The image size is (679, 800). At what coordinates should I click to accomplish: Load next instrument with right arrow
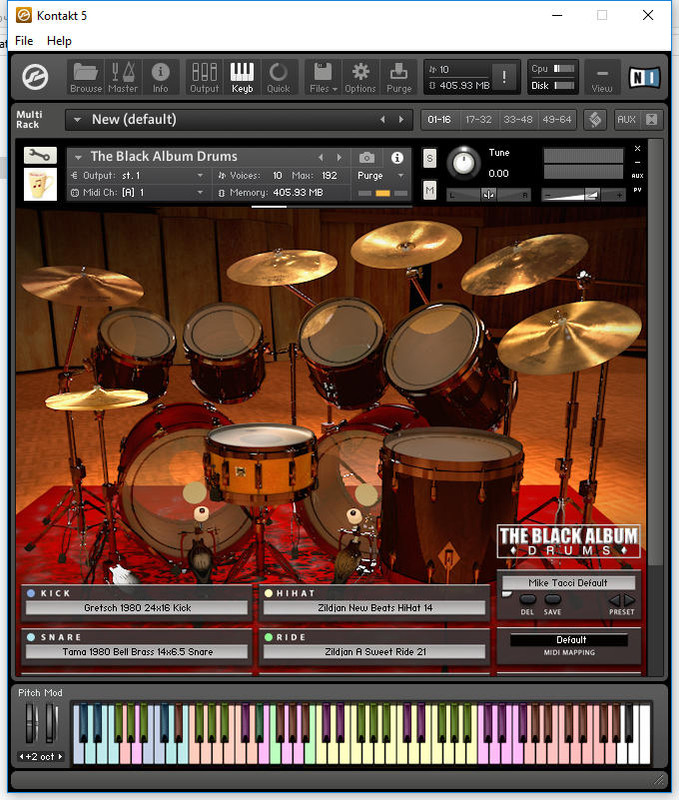click(x=339, y=158)
